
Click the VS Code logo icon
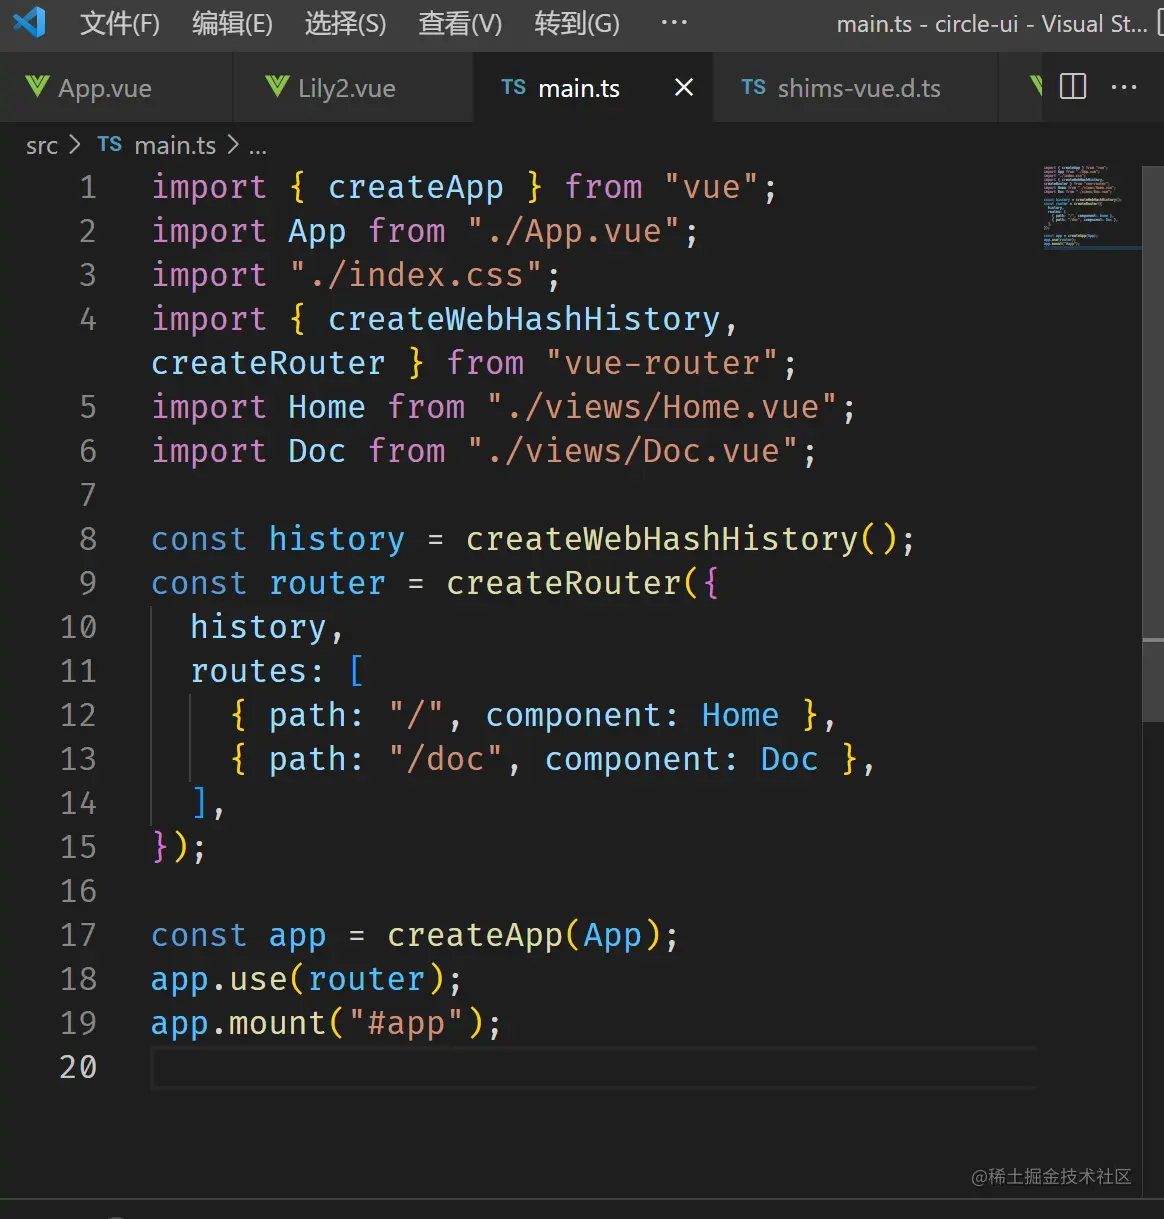click(29, 22)
